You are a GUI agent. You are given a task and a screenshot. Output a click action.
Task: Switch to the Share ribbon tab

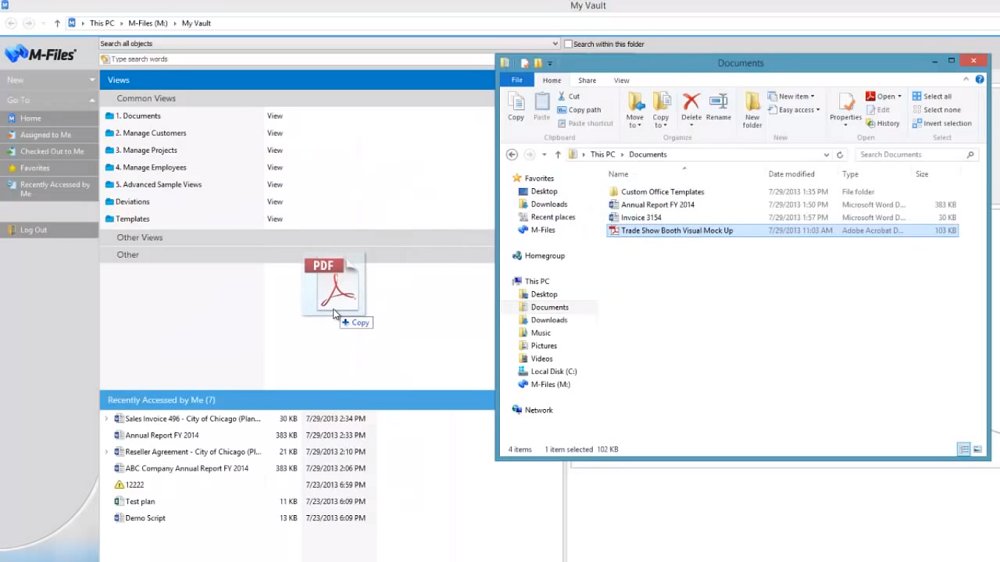(x=587, y=80)
